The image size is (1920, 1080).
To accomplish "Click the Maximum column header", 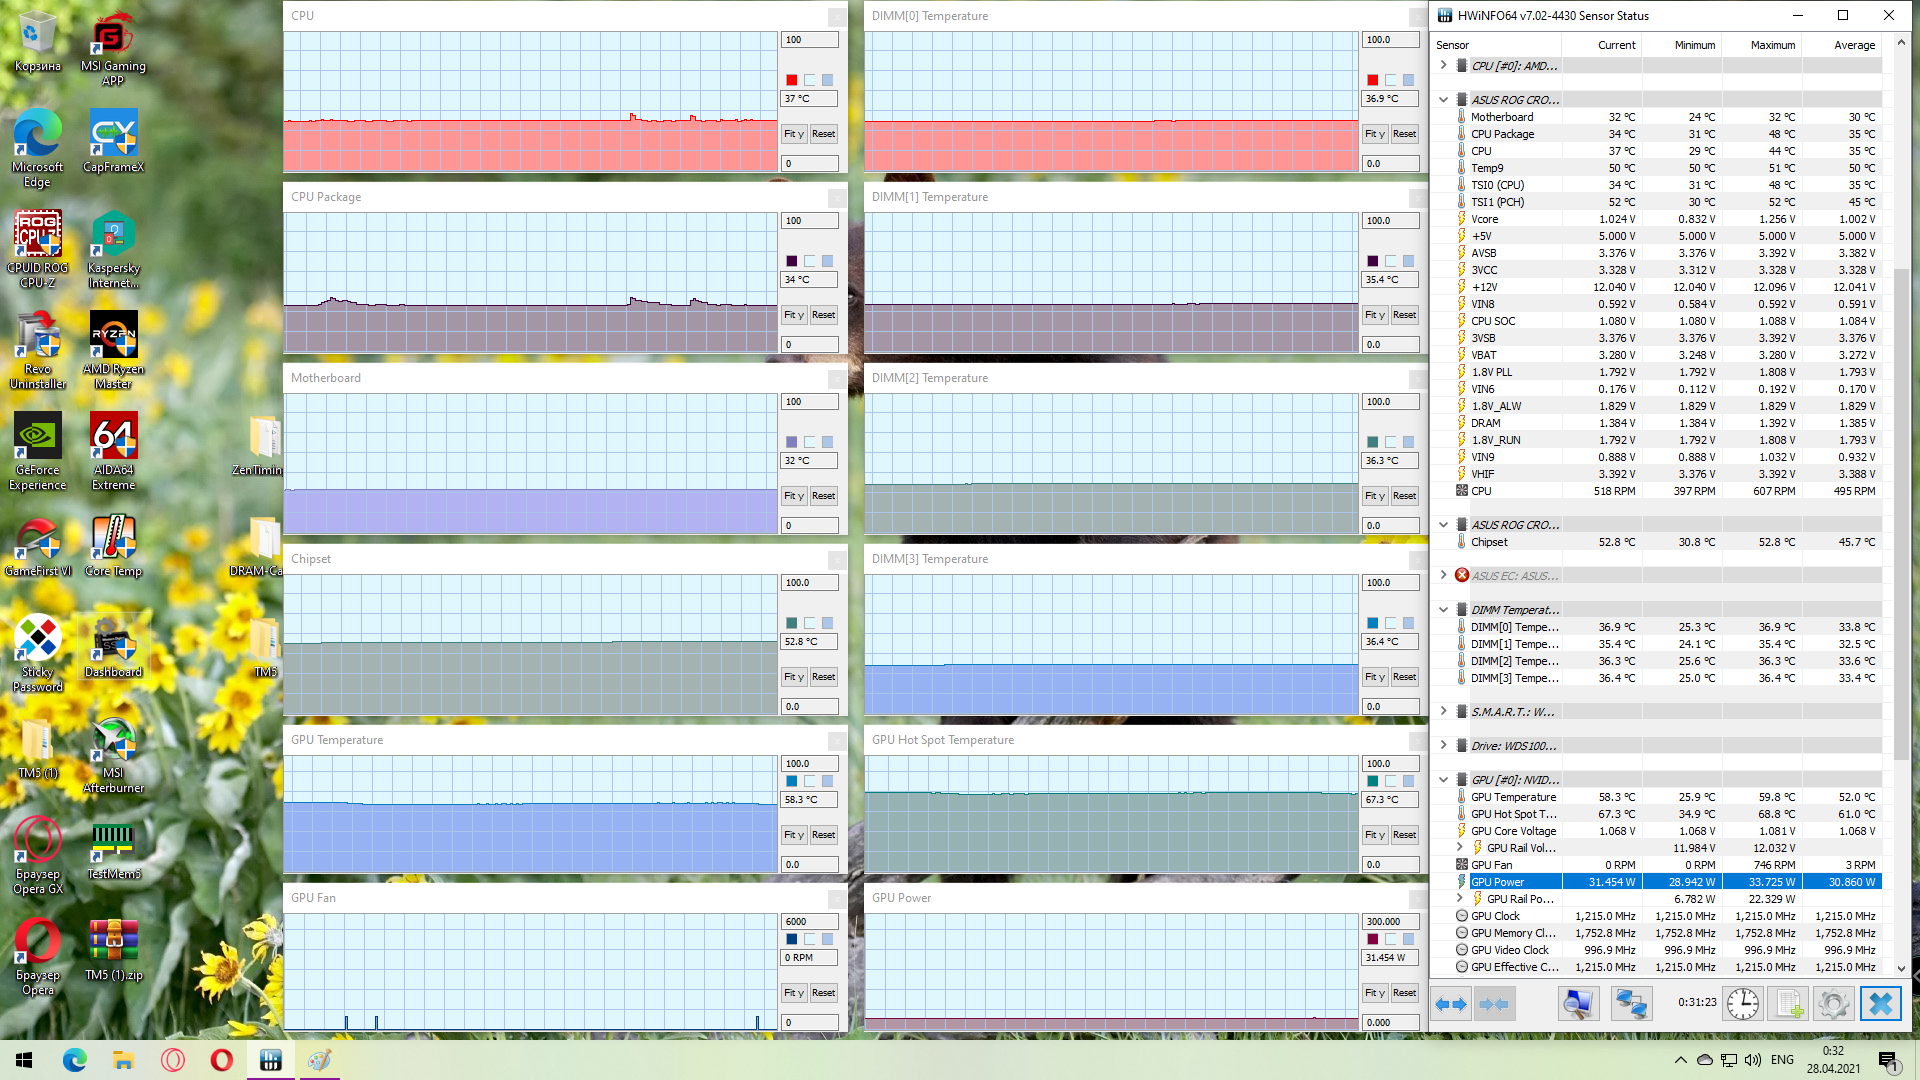I will click(x=1772, y=45).
